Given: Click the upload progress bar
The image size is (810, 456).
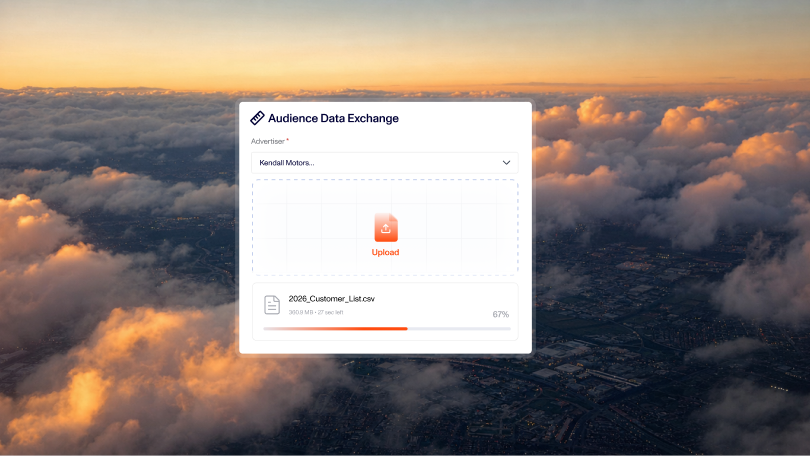Looking at the screenshot, I should (387, 328).
